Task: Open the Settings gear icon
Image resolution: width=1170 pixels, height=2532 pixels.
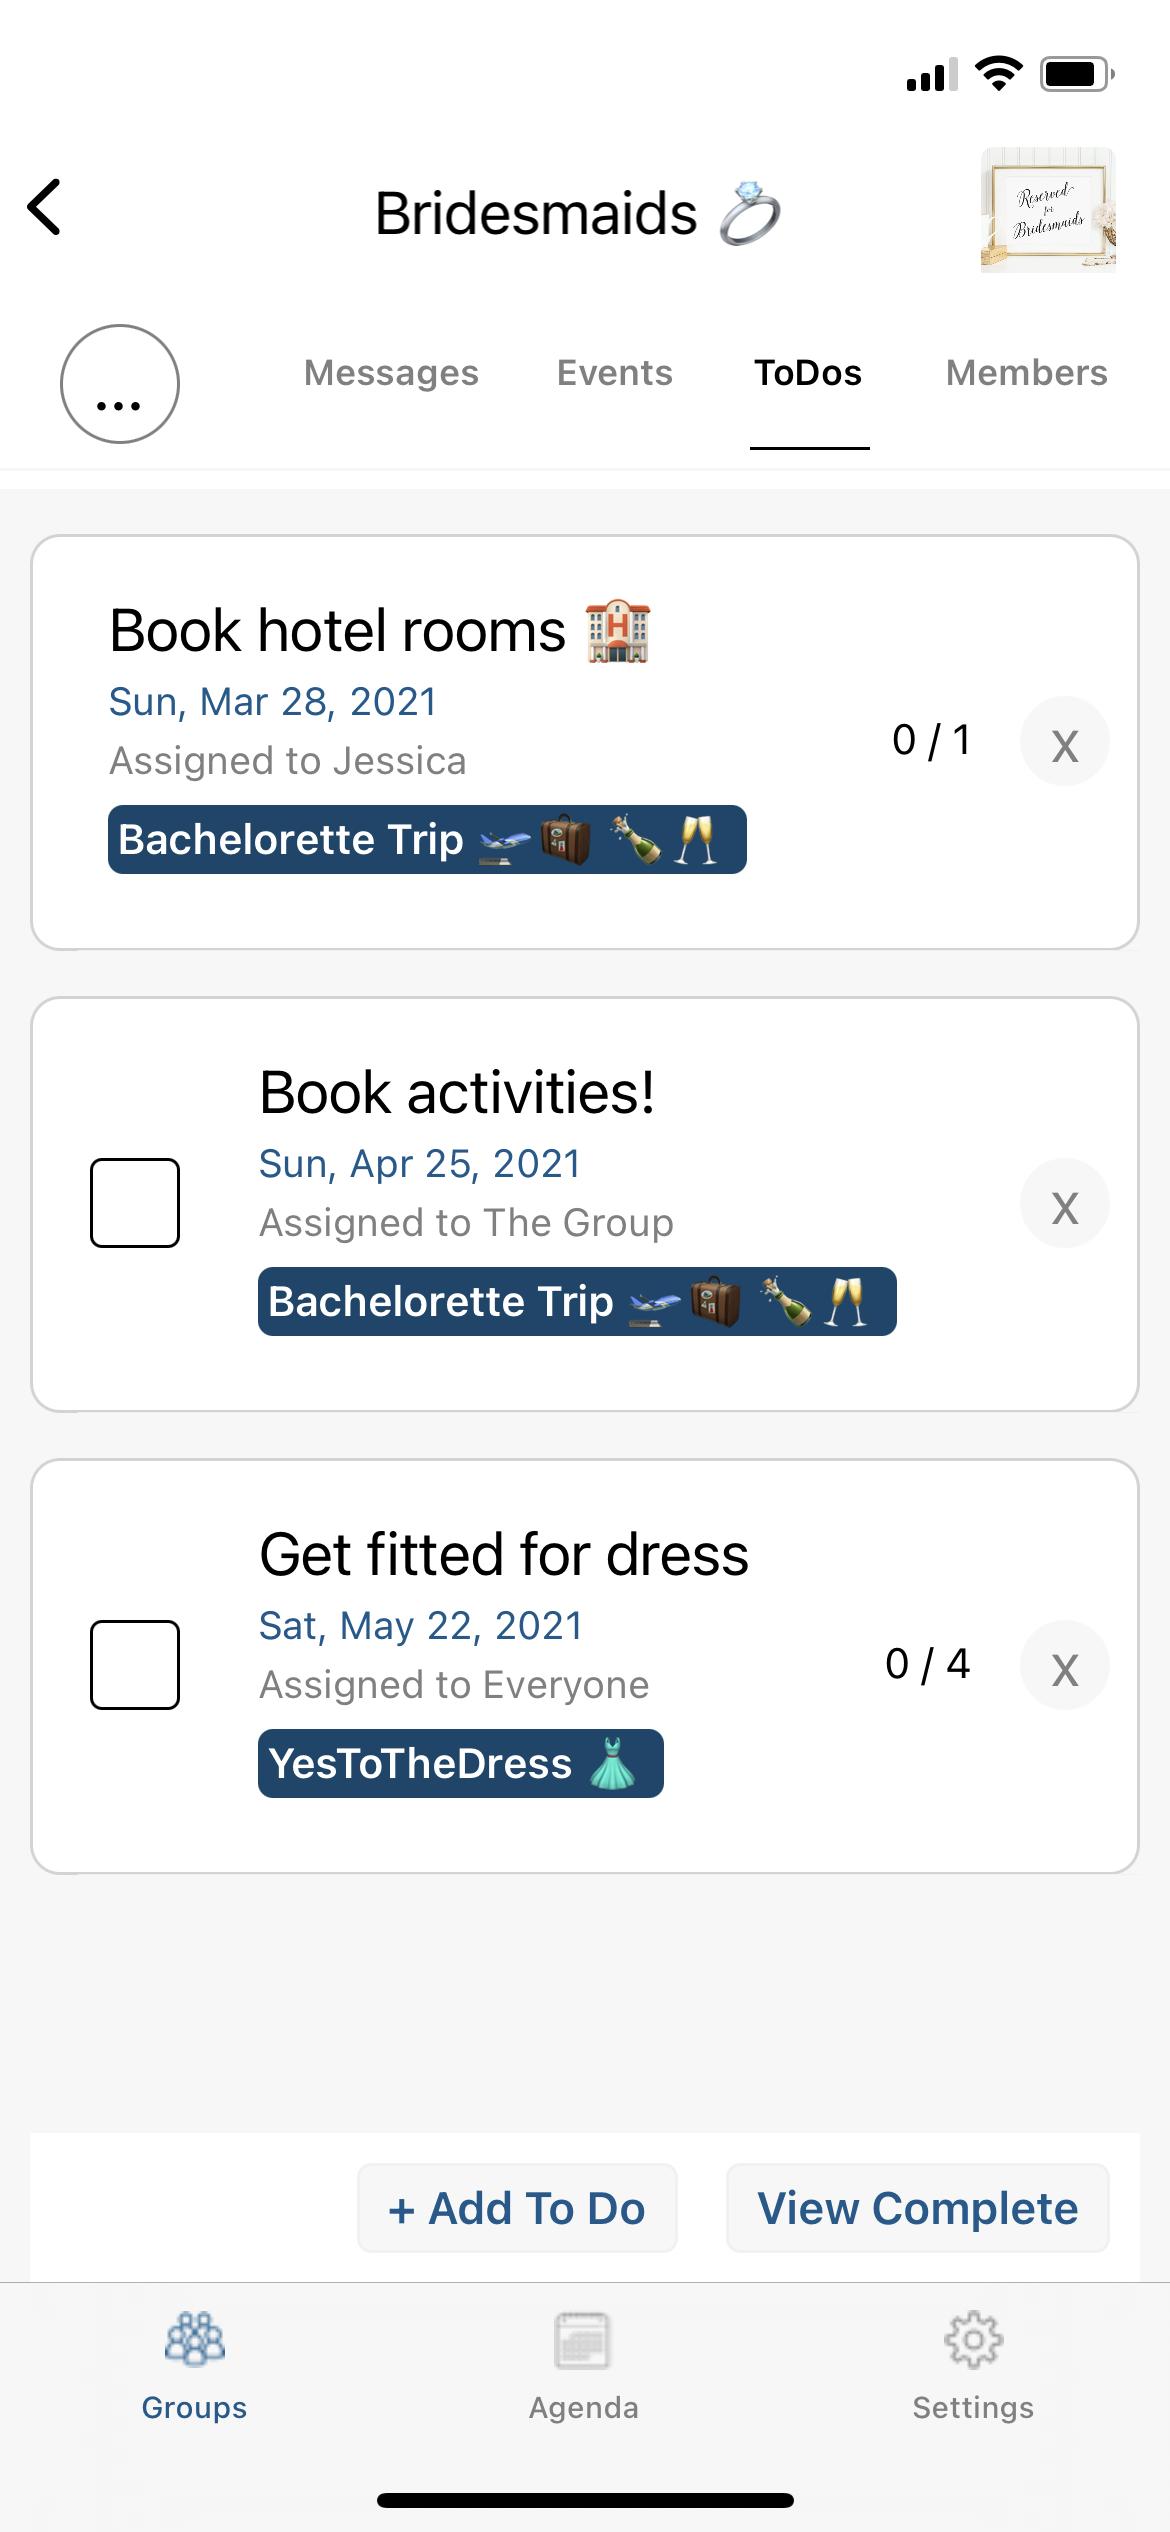Action: pos(973,2339)
